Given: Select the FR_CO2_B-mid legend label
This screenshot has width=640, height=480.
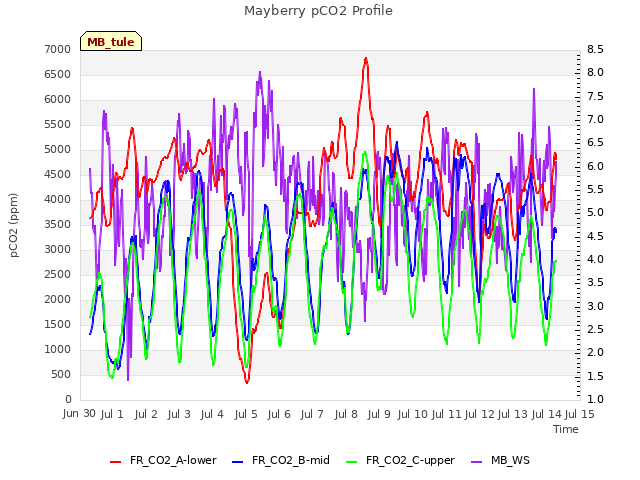Looking at the screenshot, I should point(291,460).
